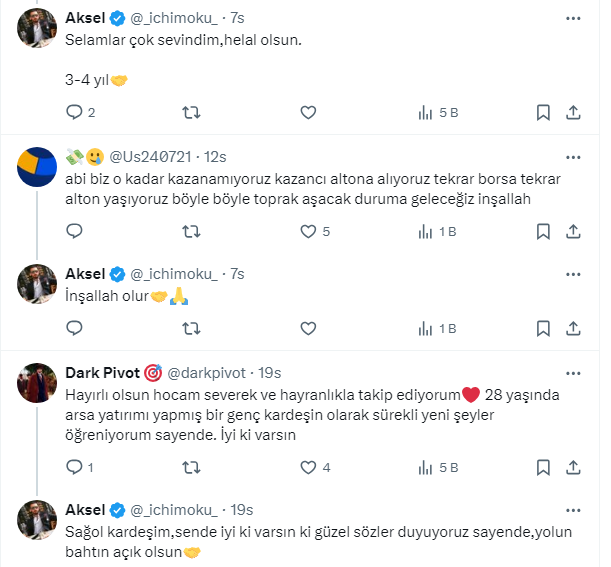View analytics of Us240721's tweet
Image resolution: width=611 pixels, height=567 pixels.
424,231
